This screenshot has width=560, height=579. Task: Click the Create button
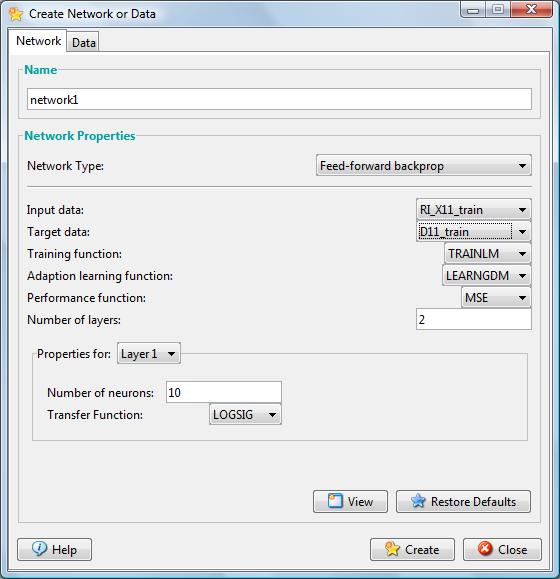(x=412, y=549)
